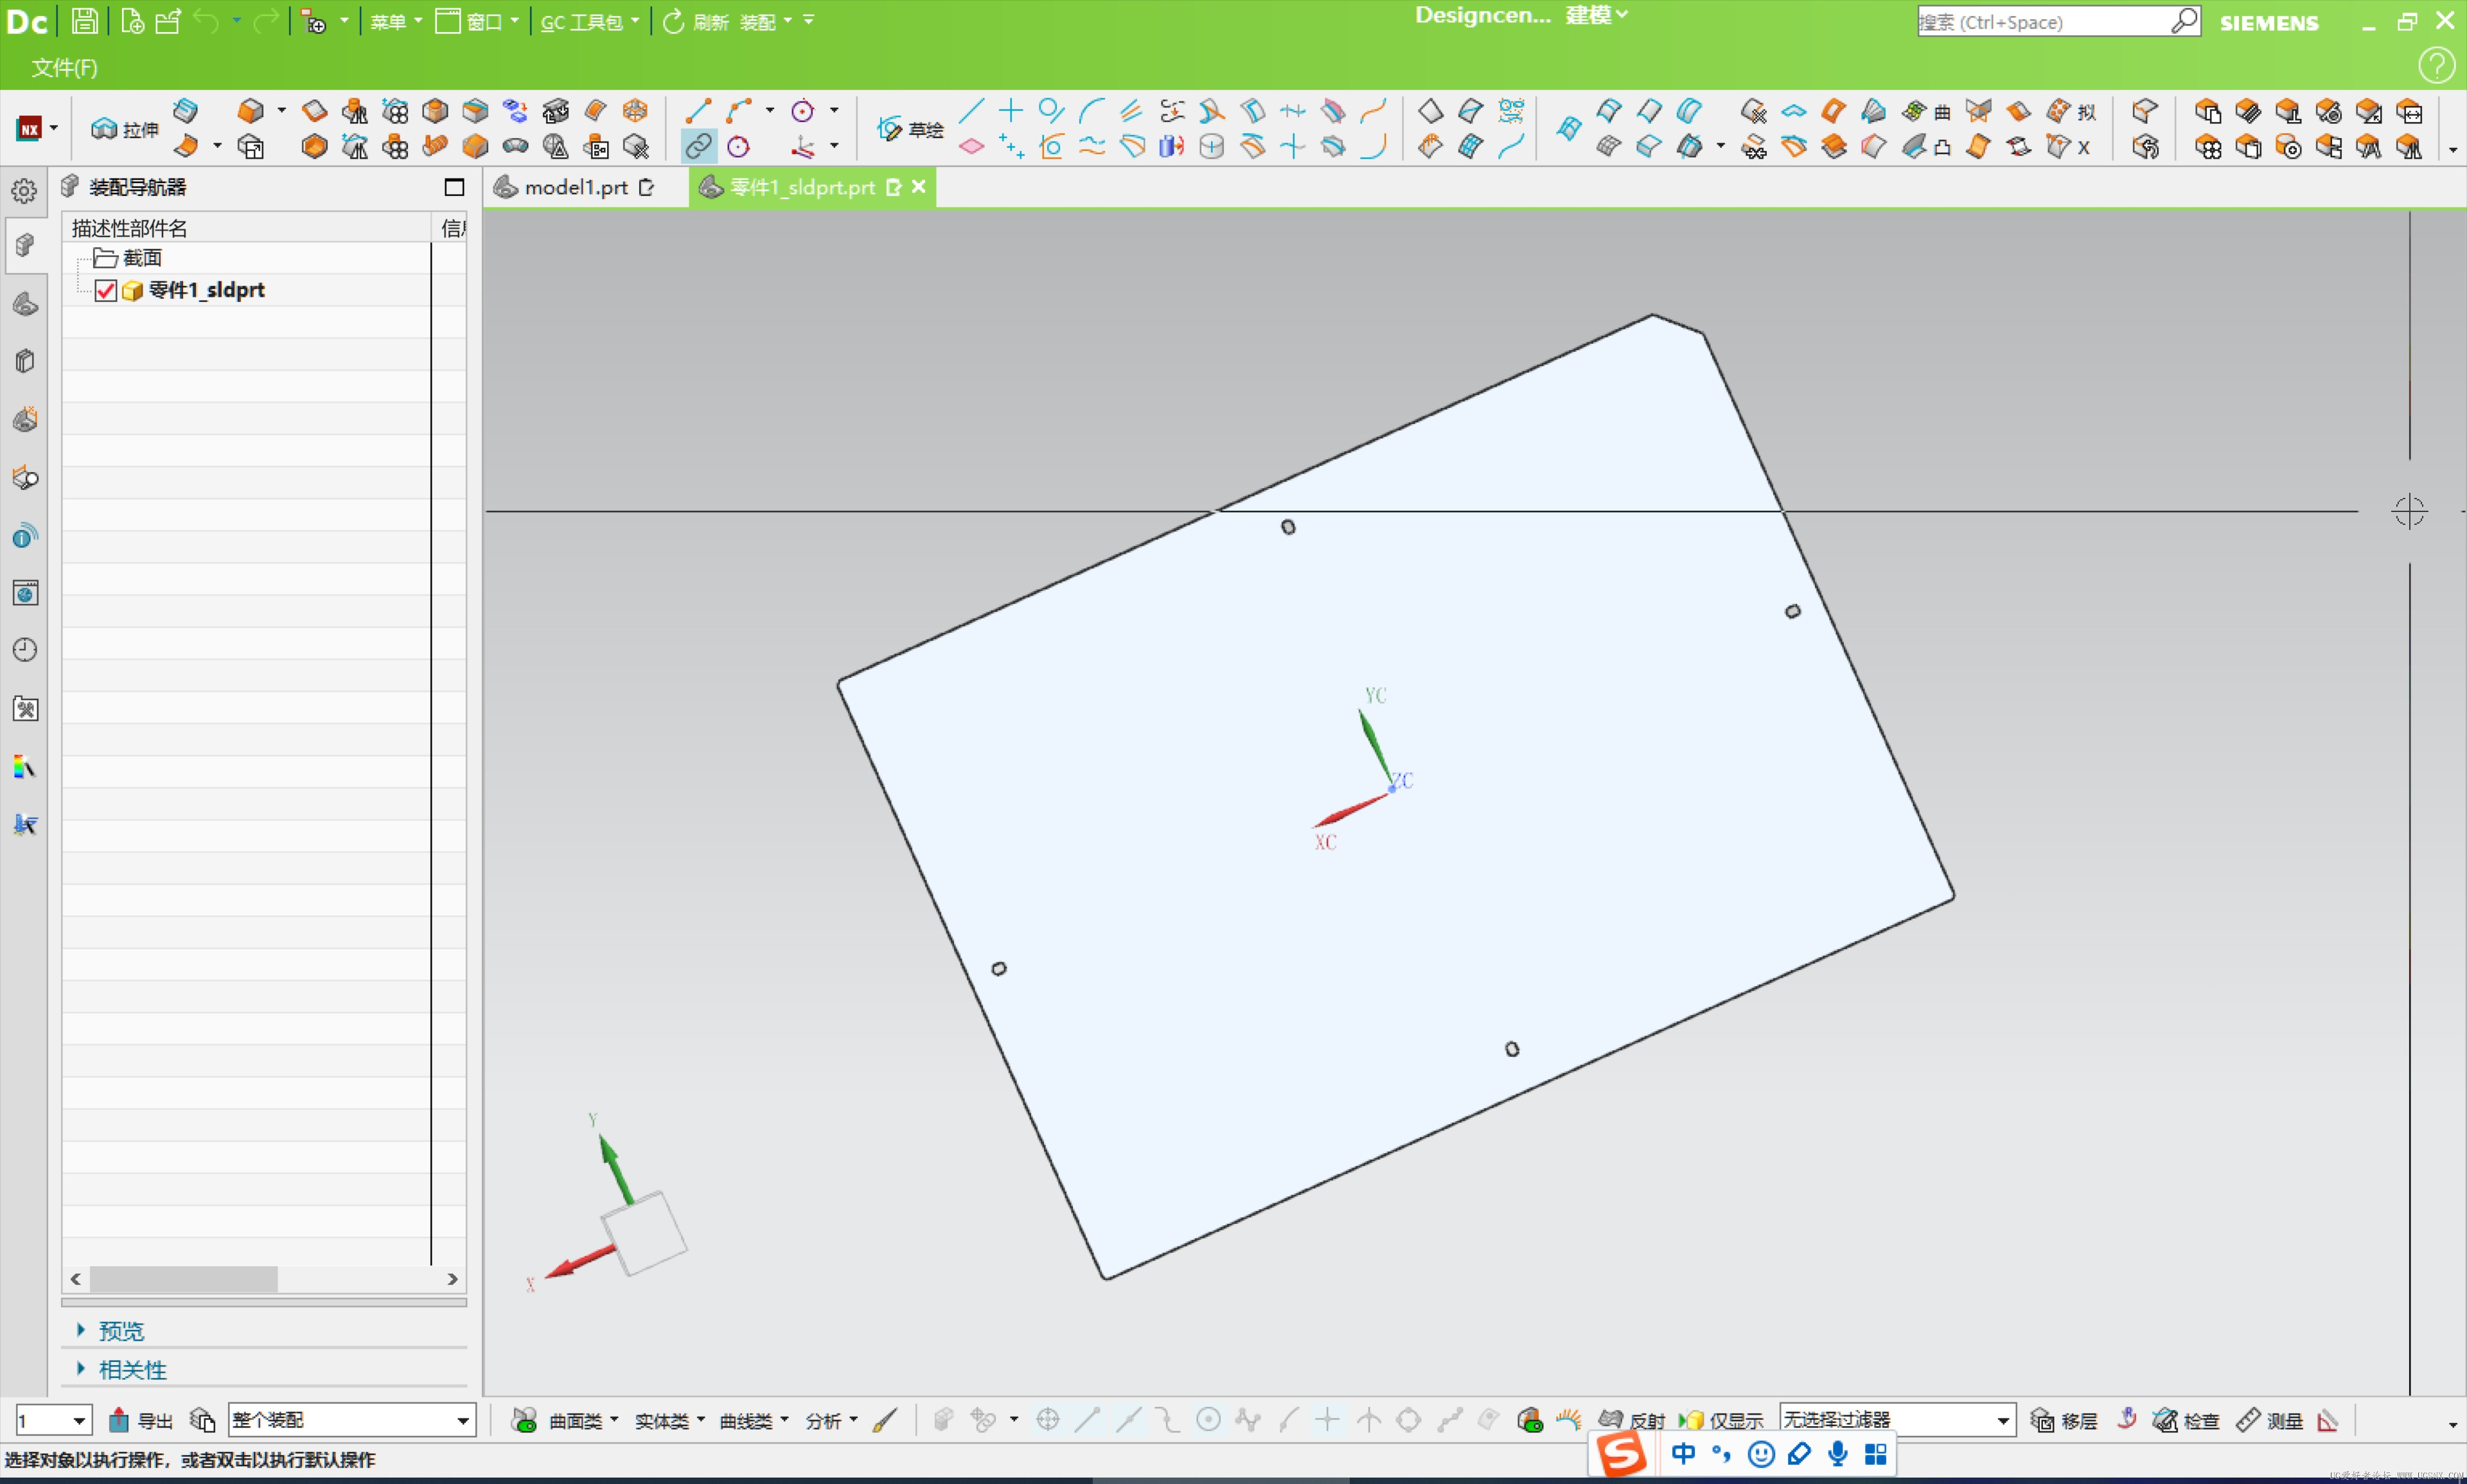Open the 整个装配 scope dropdown
This screenshot has width=2467, height=1484.
coord(352,1420)
